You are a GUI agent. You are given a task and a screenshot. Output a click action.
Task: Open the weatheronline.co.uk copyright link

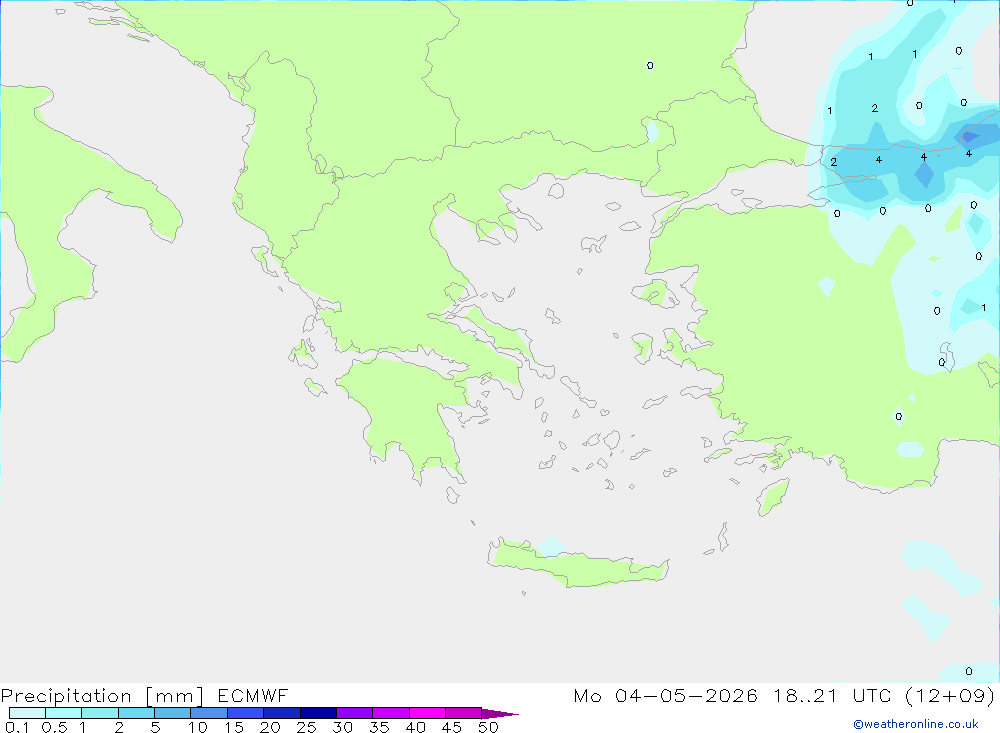click(916, 724)
